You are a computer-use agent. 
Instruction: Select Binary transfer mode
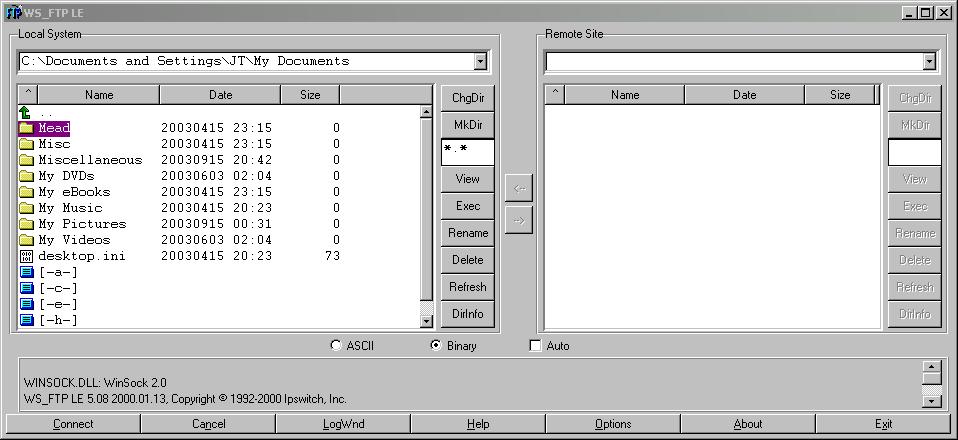pyautogui.click(x=435, y=346)
